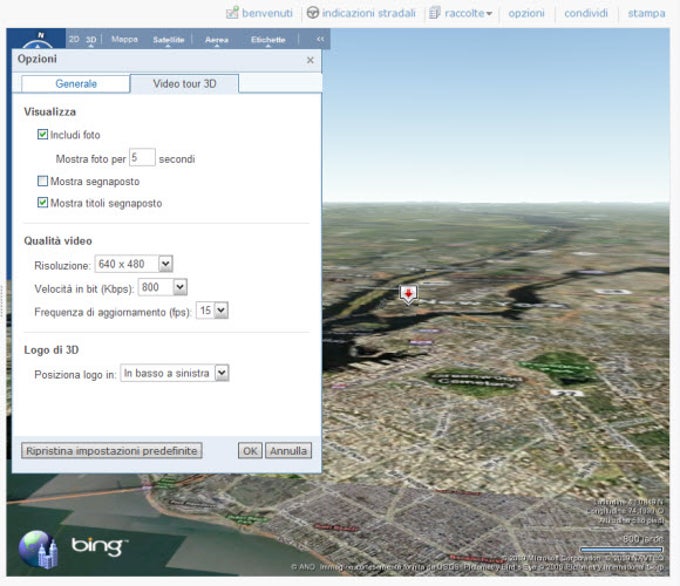Open the Risoluzione 640 x 480 dropdown

coord(134,264)
